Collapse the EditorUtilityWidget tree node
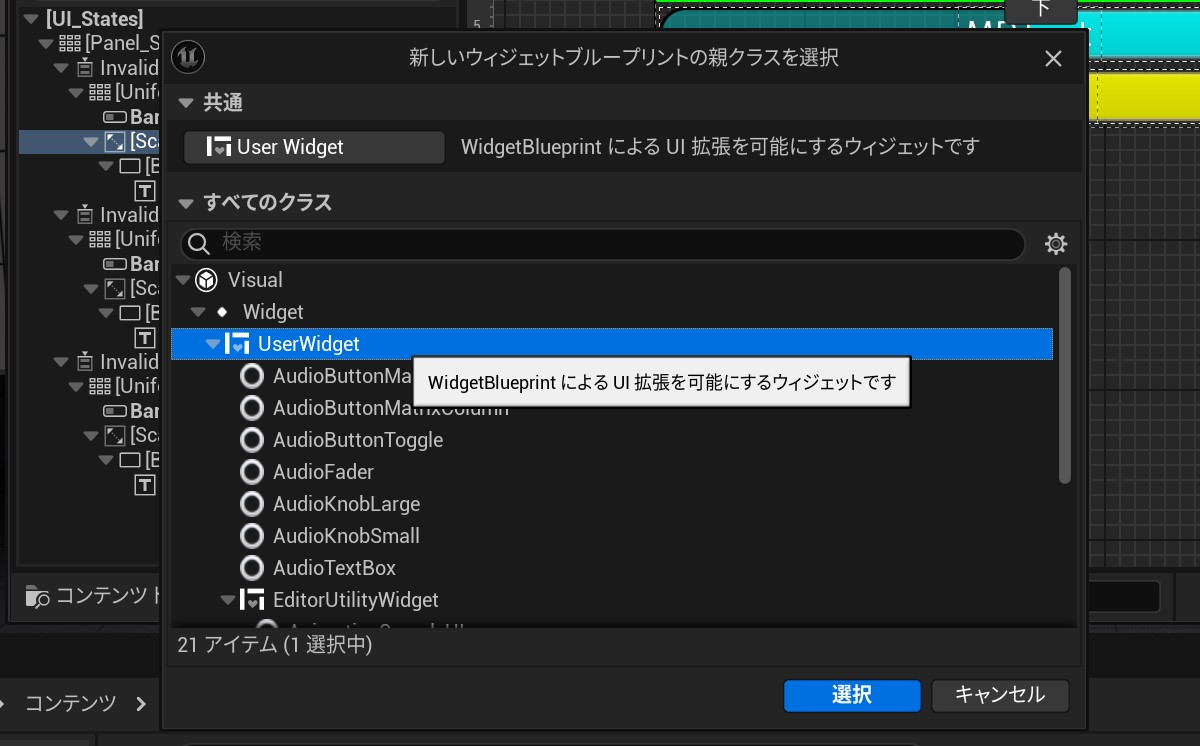 pyautogui.click(x=227, y=600)
